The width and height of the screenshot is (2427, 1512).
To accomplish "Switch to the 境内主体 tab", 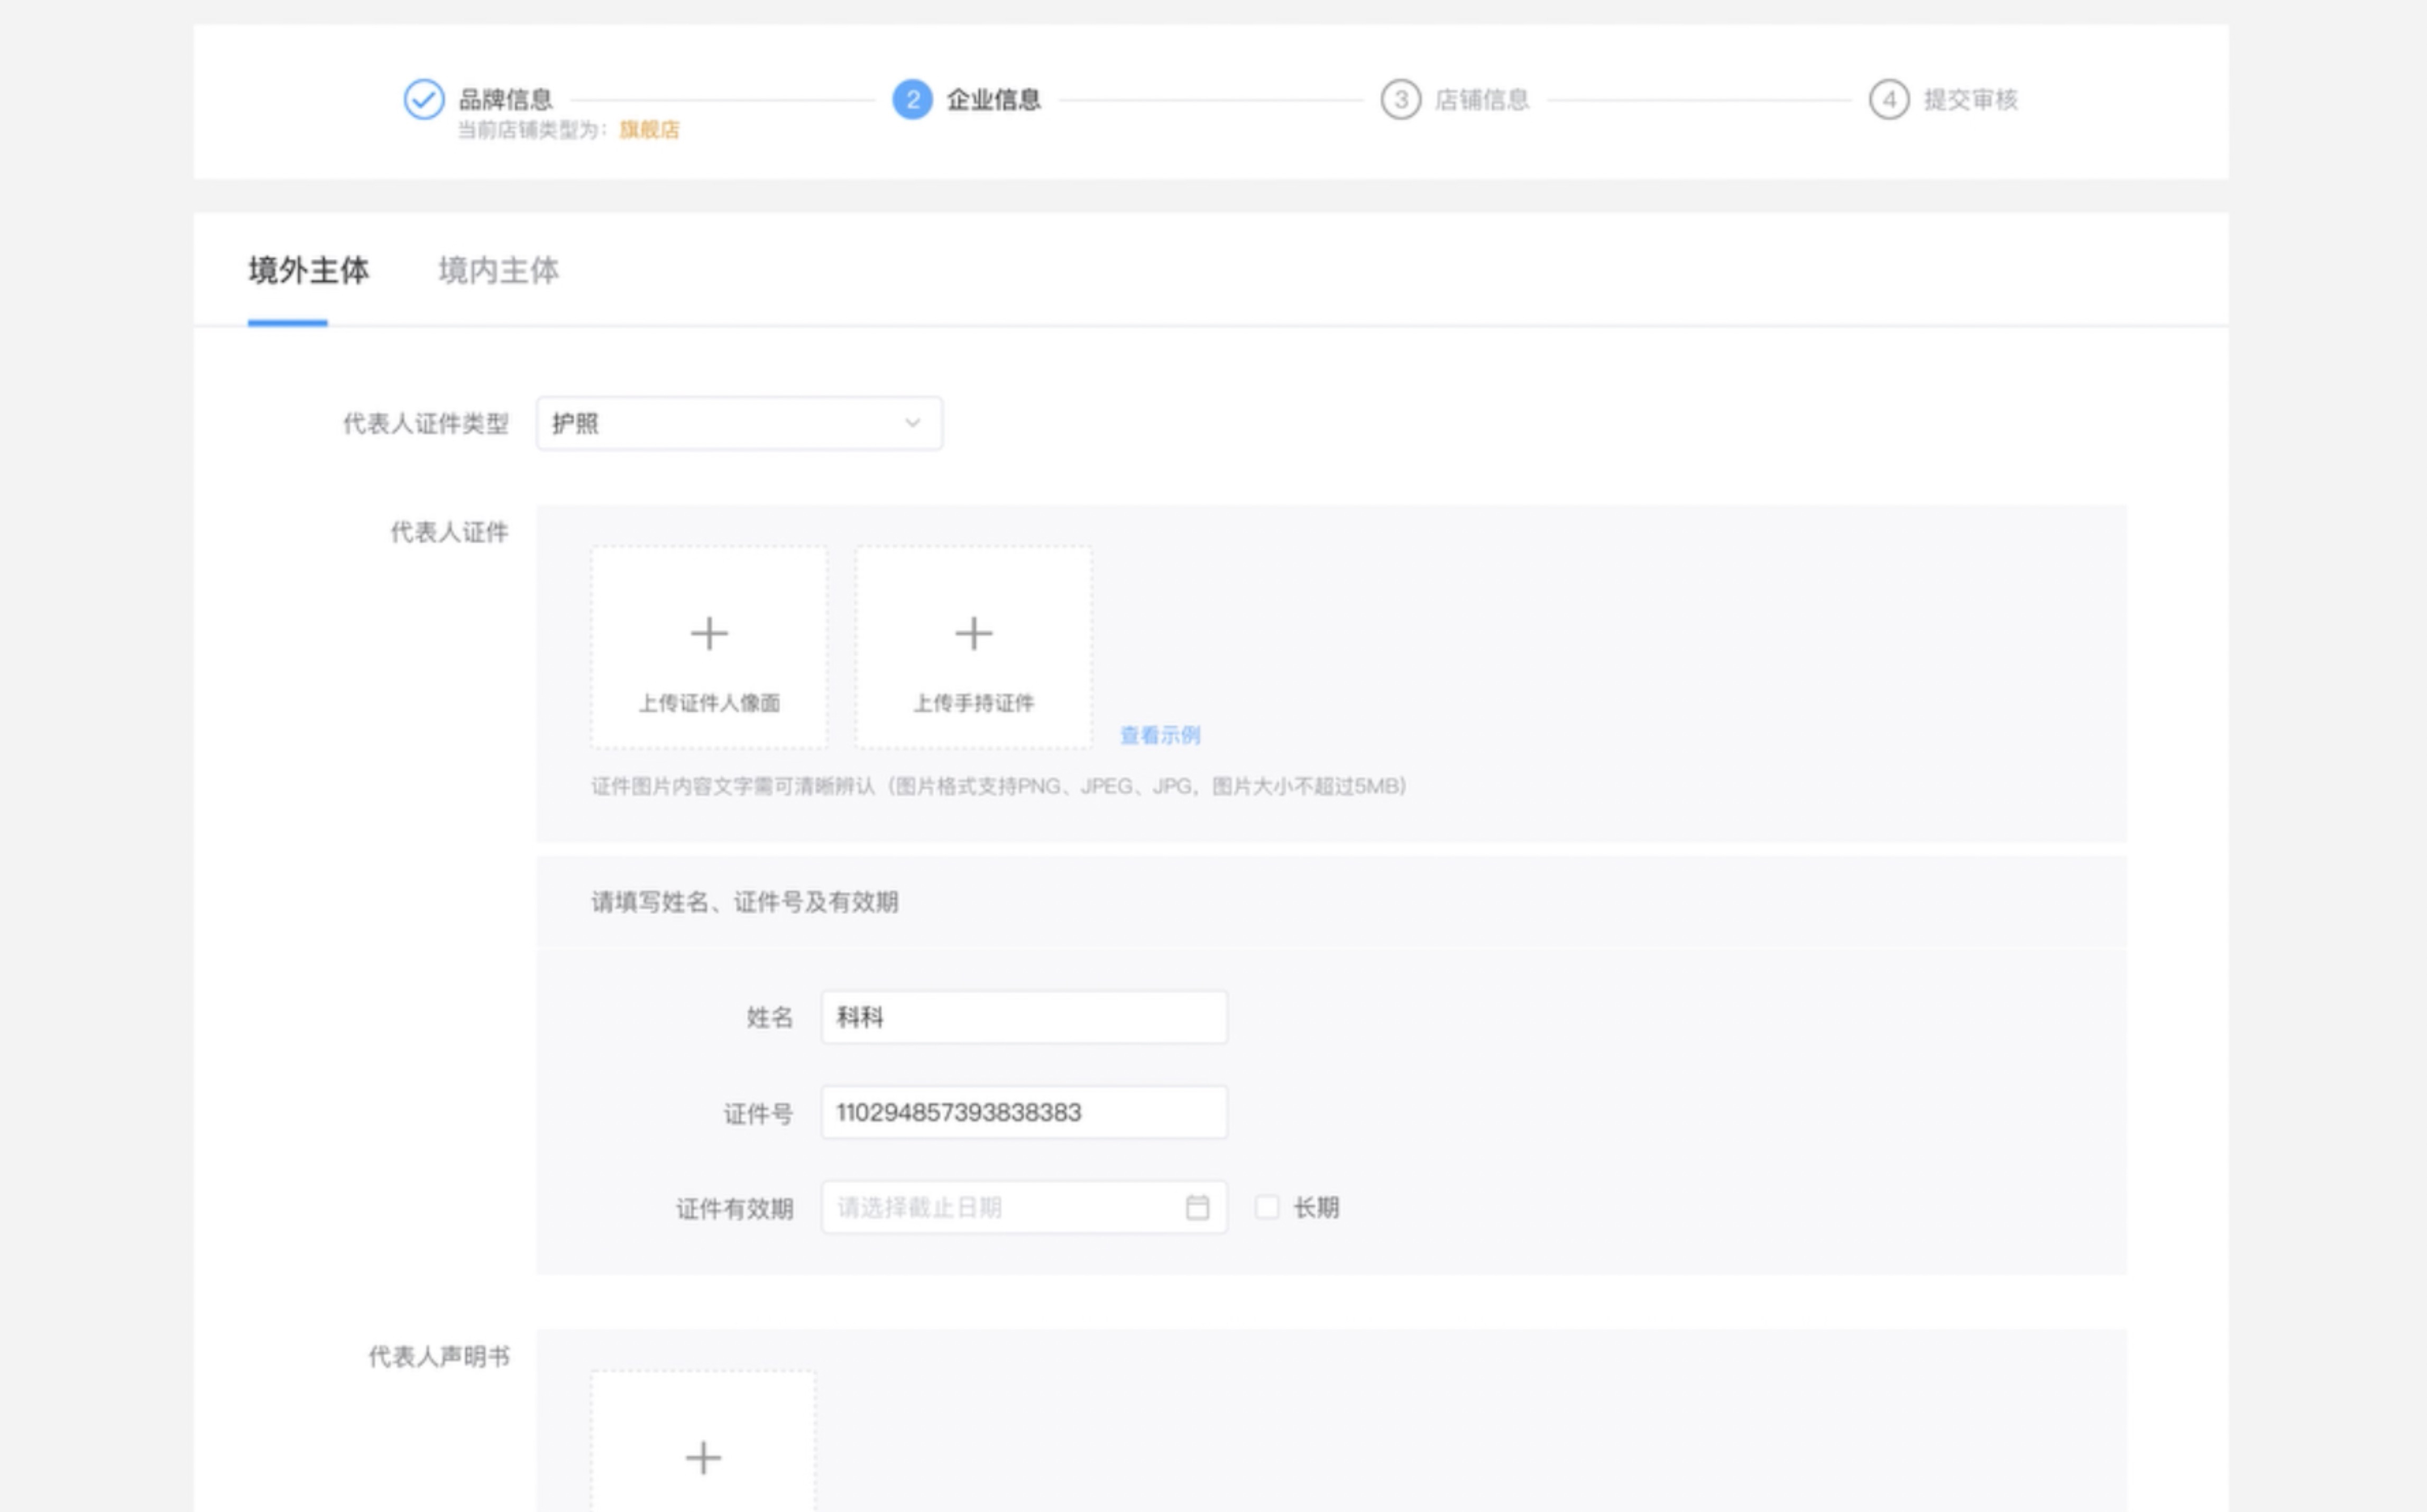I will coord(498,270).
